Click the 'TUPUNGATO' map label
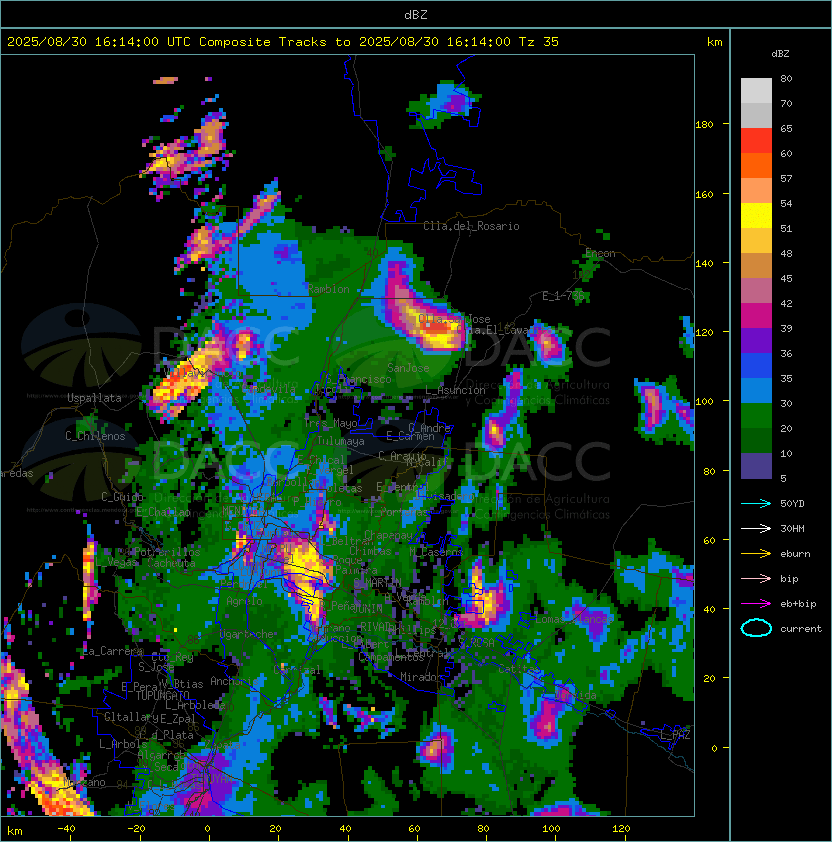832x842 pixels. [x=162, y=696]
